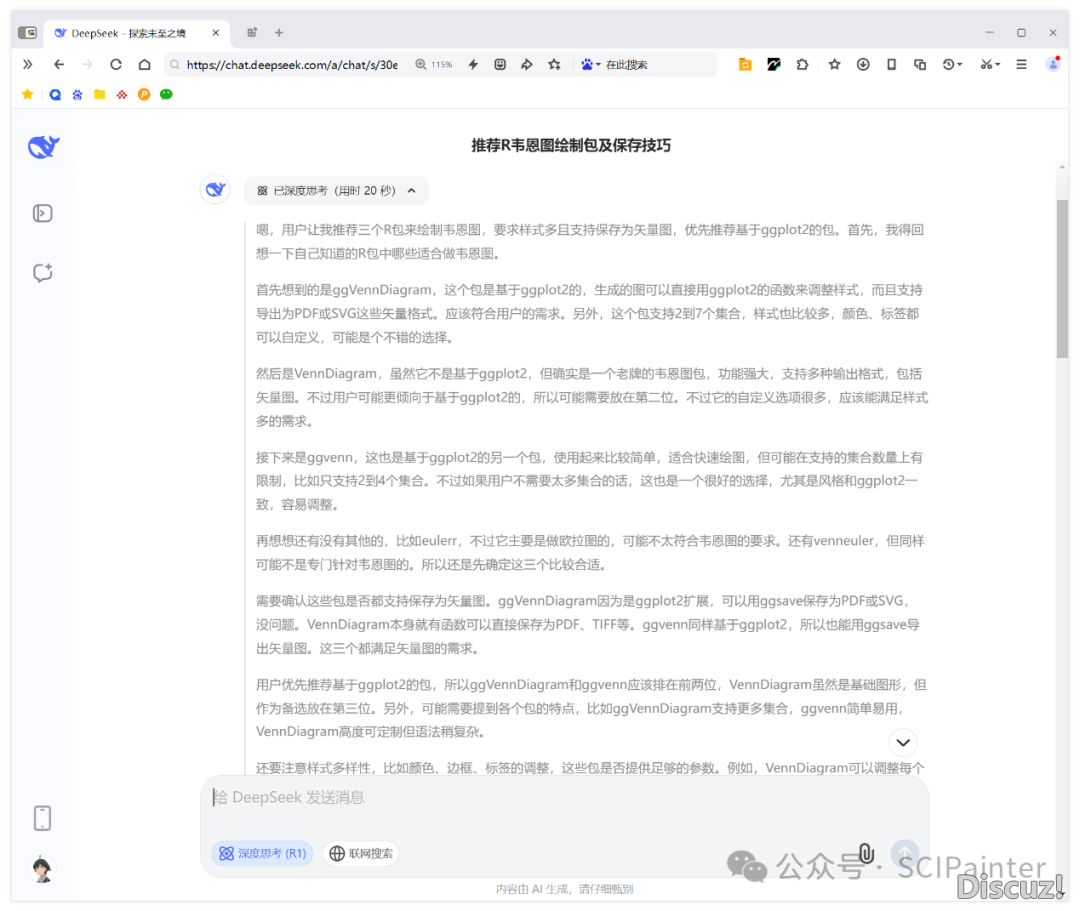Open the orange P bookmark

click(x=144, y=94)
